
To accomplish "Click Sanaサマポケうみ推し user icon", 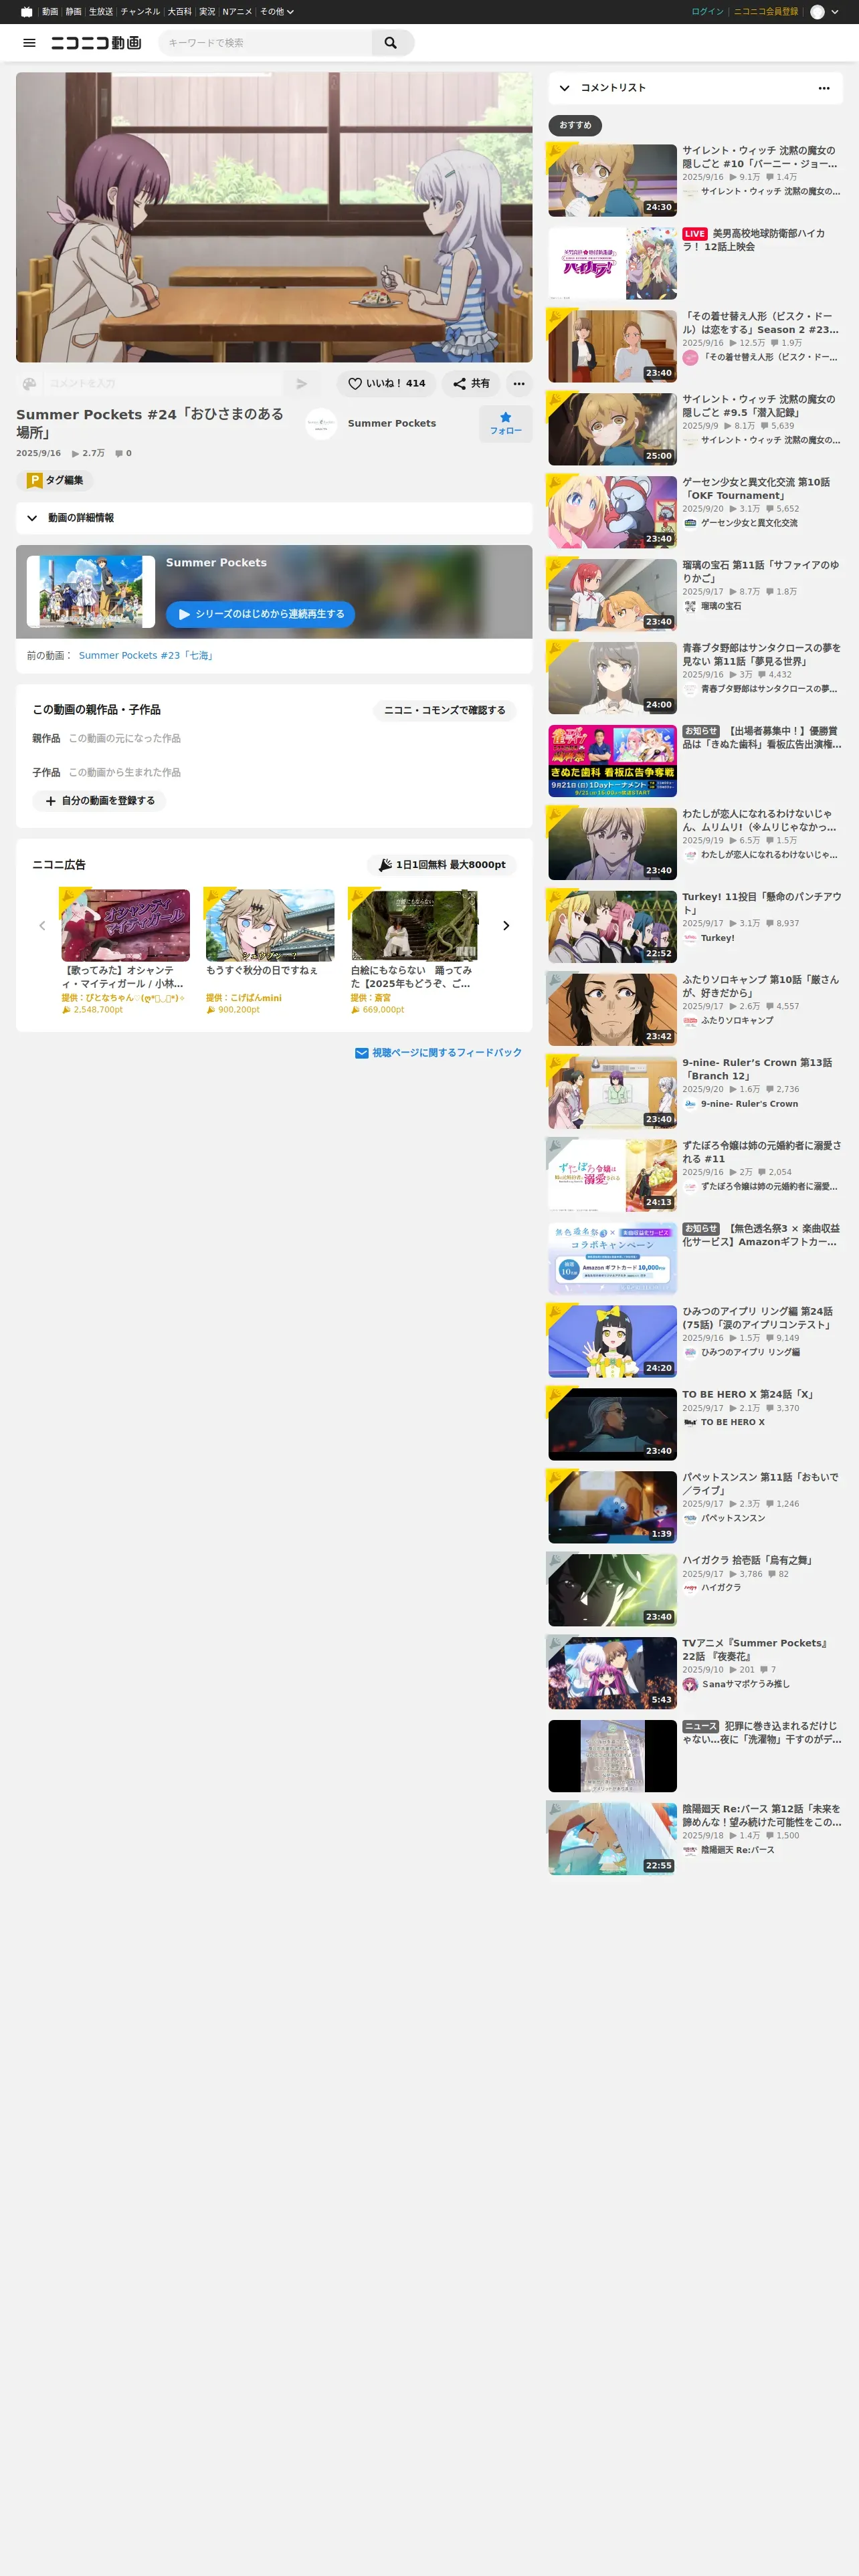I will point(690,1684).
